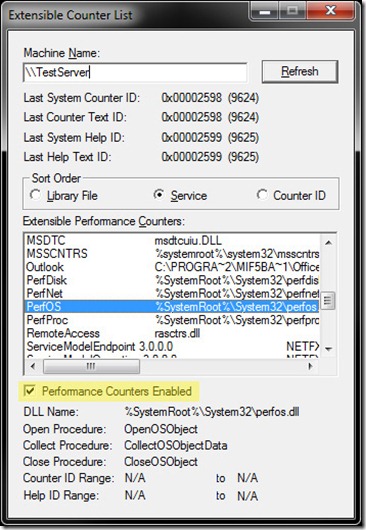The image size is (366, 530).
Task: Click the OpenOSObject procedure value
Action: tap(161, 429)
